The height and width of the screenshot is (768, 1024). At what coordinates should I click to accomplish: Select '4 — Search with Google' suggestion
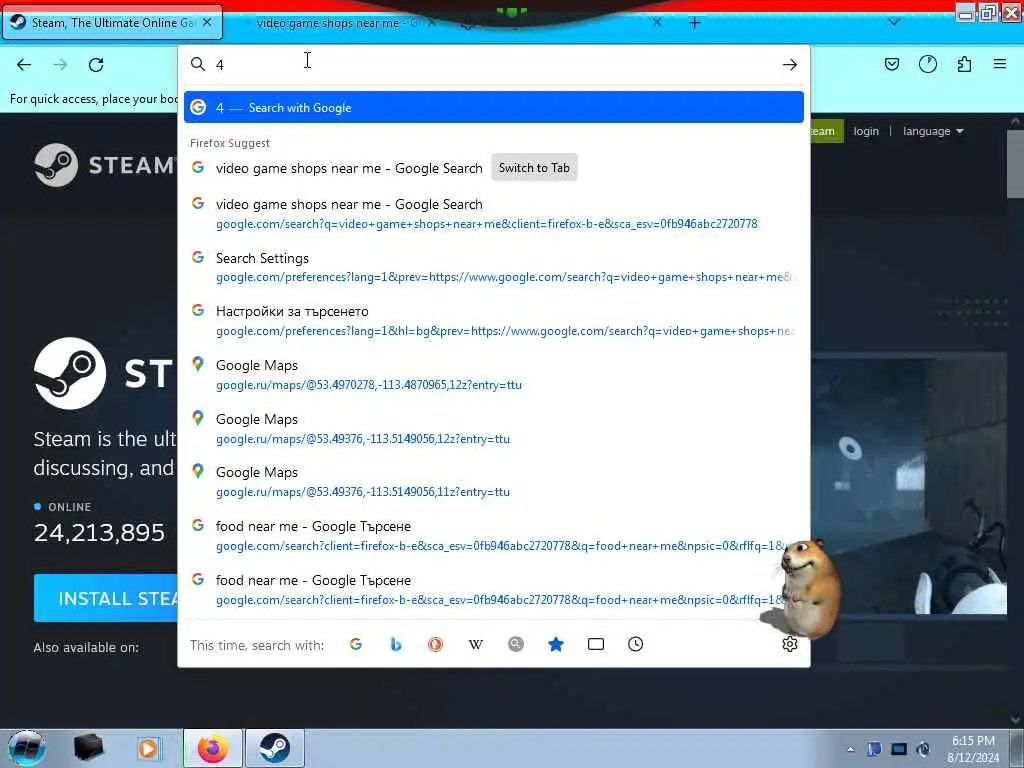click(494, 107)
